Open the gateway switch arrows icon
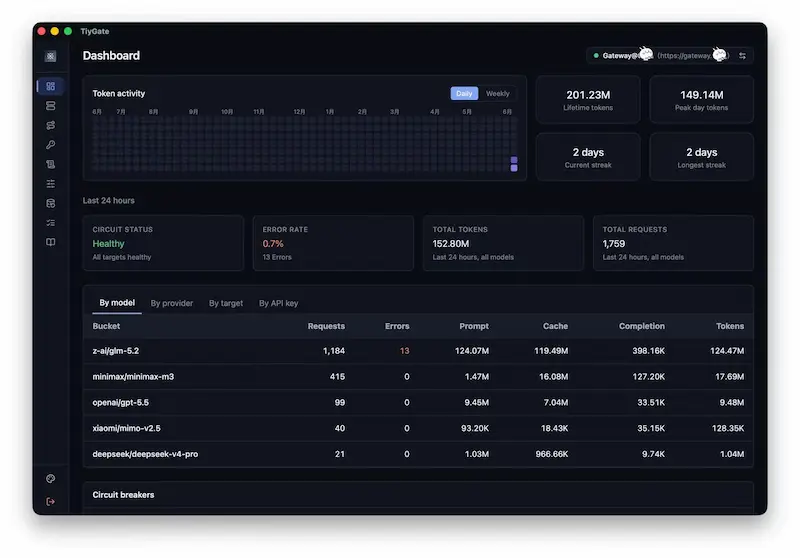800x558 pixels. (742, 56)
